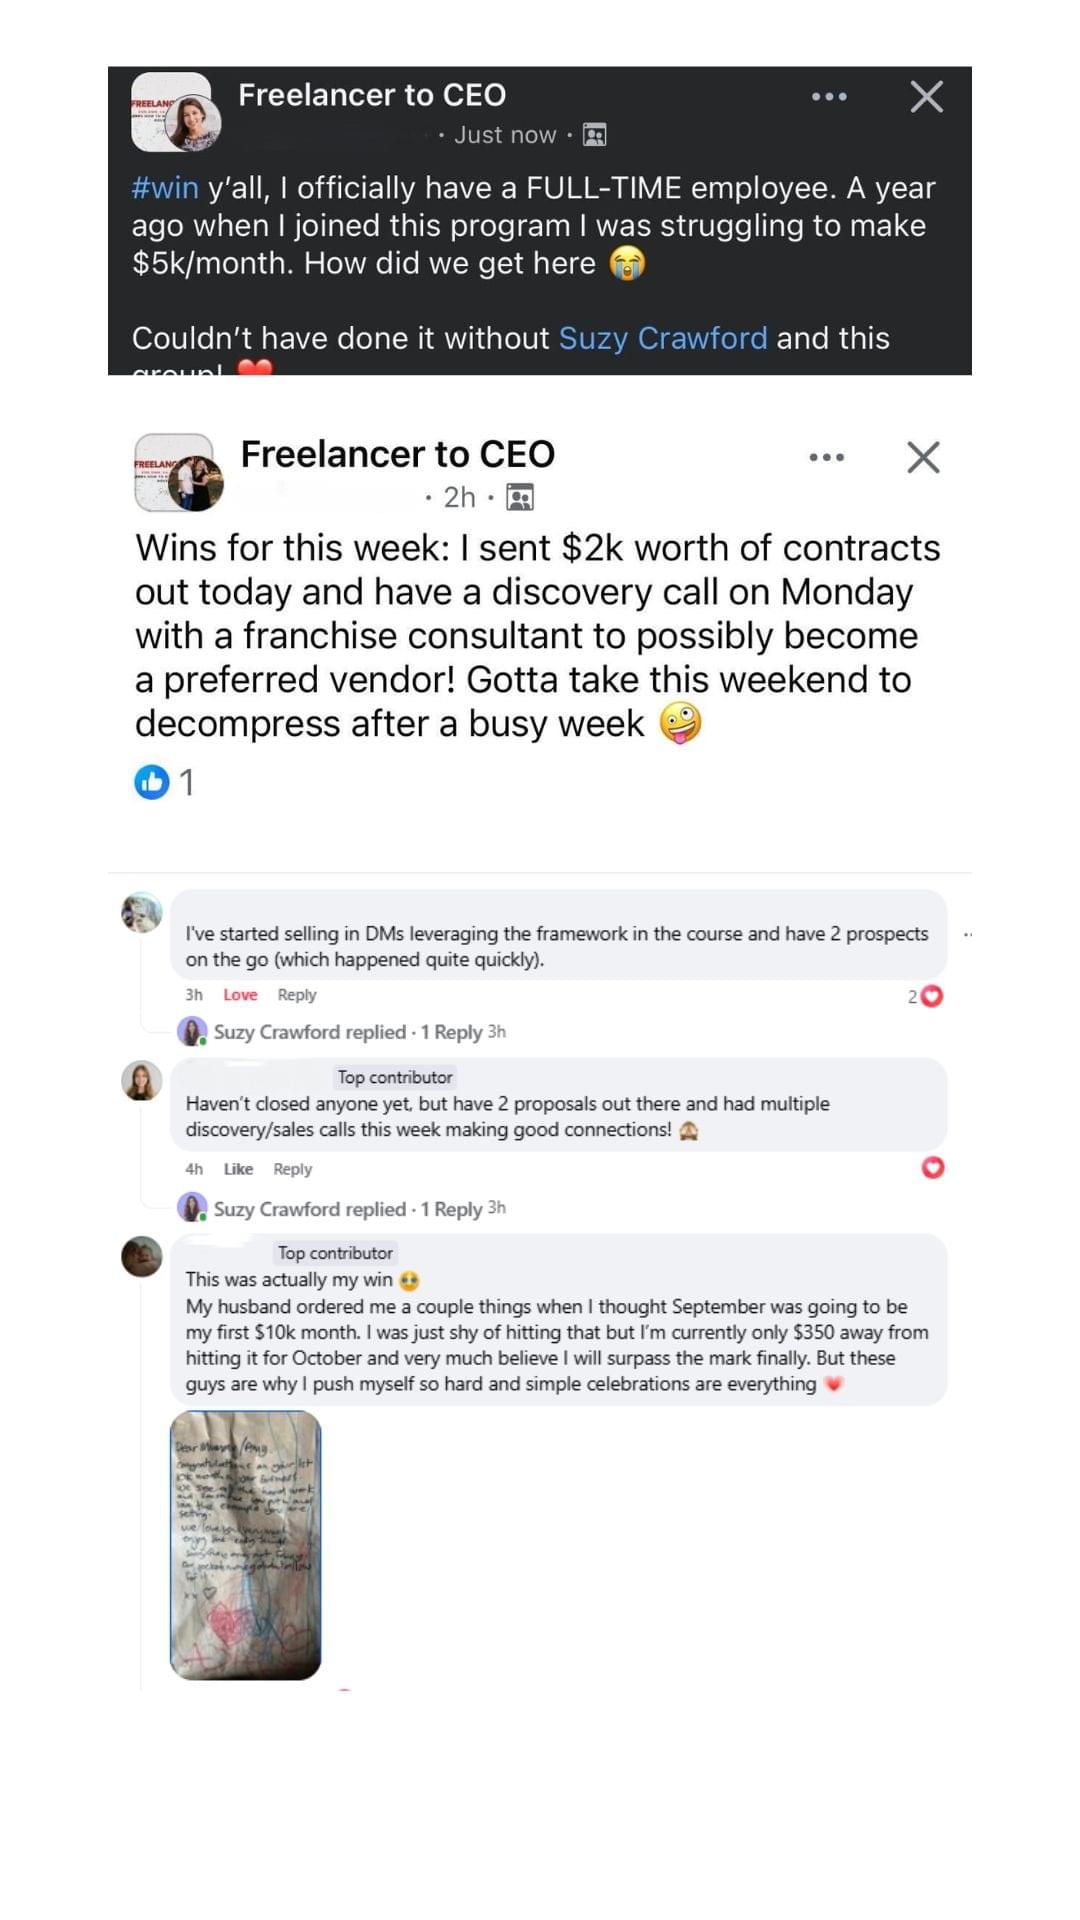
Task: Toggle Love on the DMs selling comment
Action: pyautogui.click(x=240, y=995)
